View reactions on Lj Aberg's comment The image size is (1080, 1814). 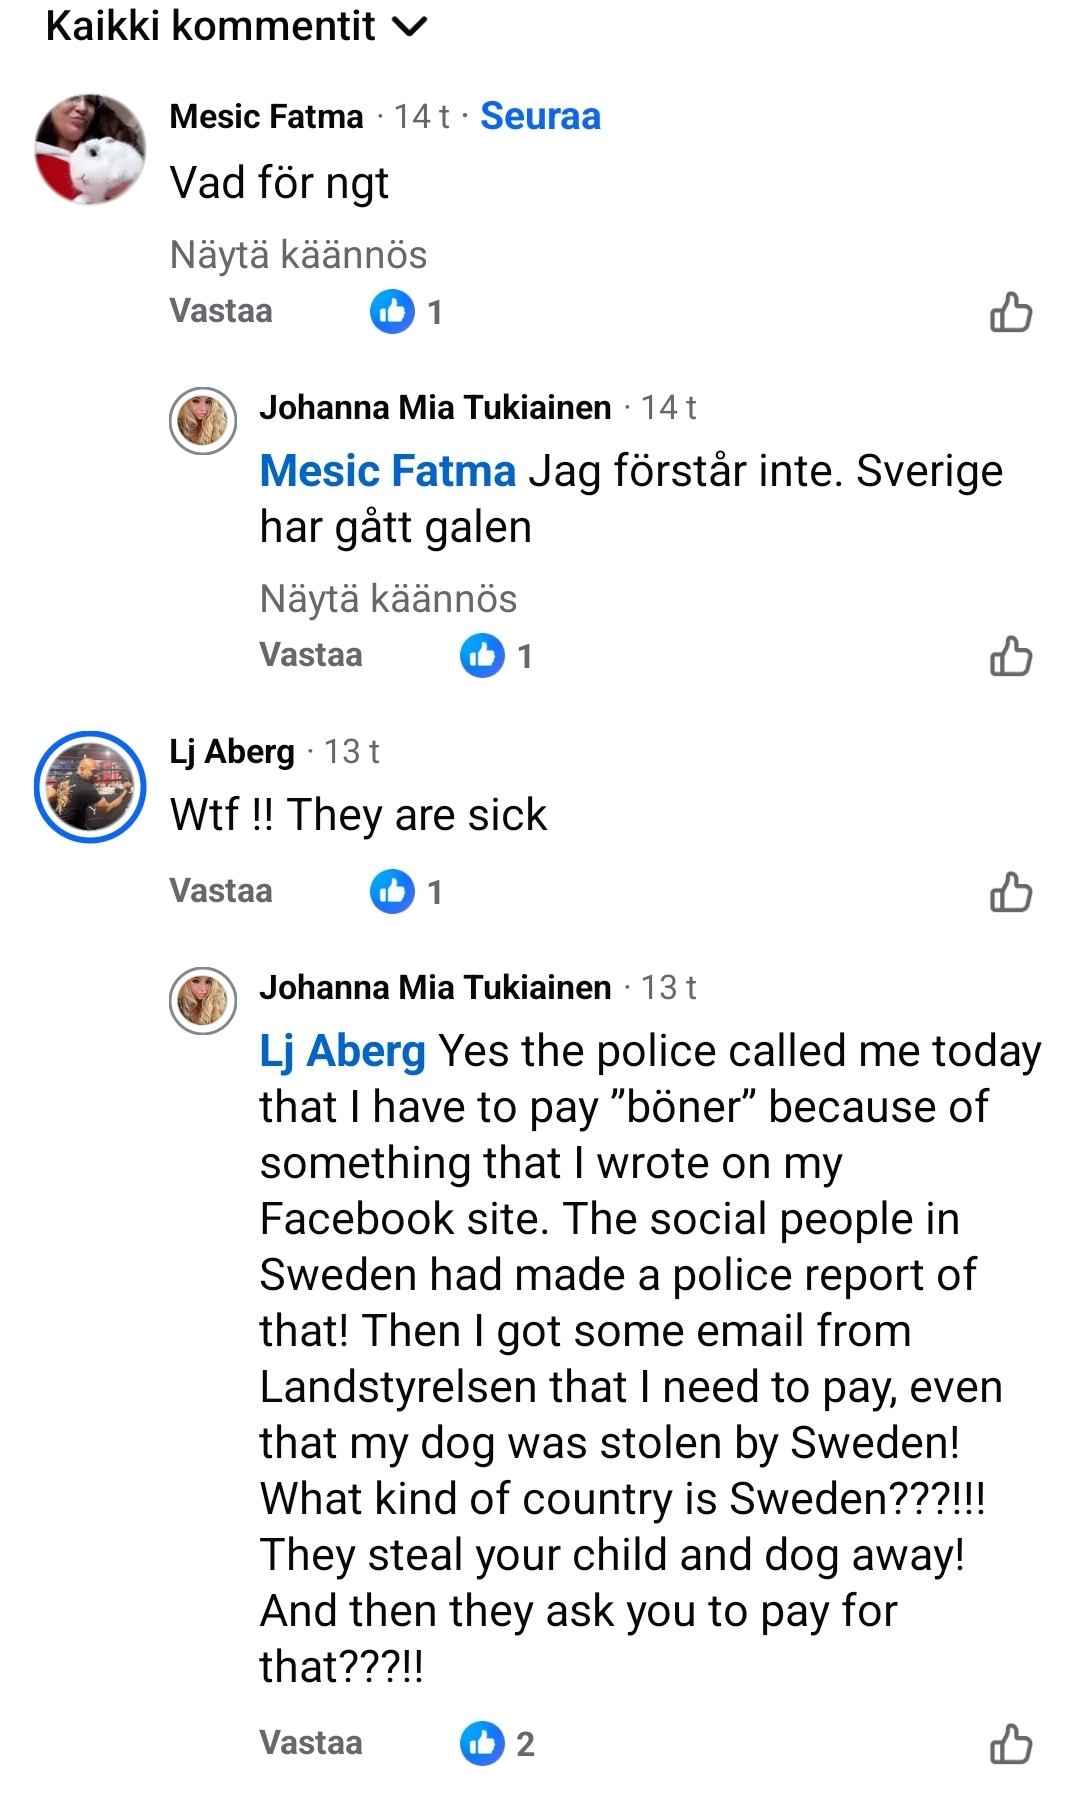pyautogui.click(x=406, y=892)
